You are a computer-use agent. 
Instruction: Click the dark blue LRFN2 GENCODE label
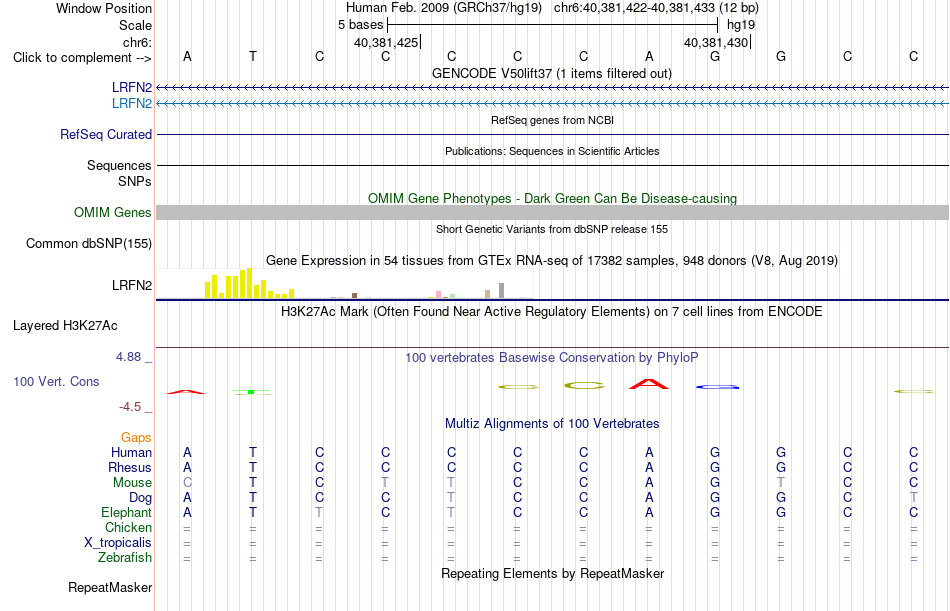(x=131, y=87)
